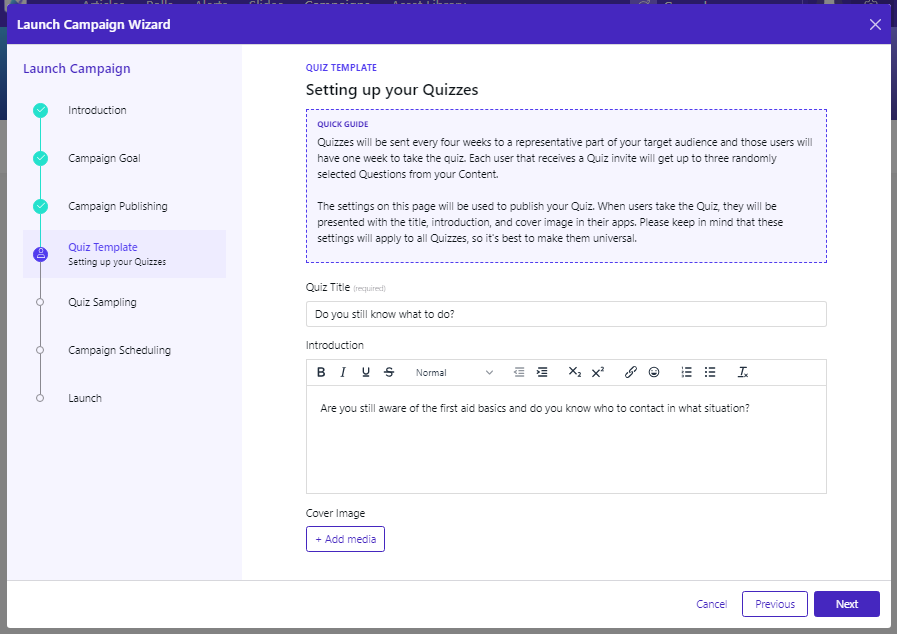Decrease indent in the Introduction editor
Screen dimensions: 897x634
pyautogui.click(x=519, y=372)
